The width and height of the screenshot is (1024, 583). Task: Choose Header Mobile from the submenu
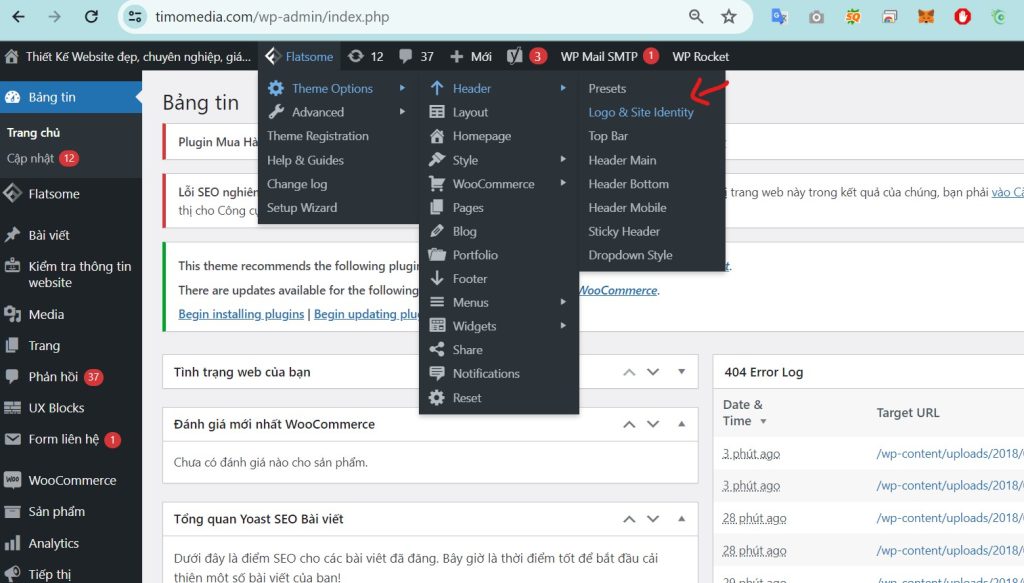627,208
